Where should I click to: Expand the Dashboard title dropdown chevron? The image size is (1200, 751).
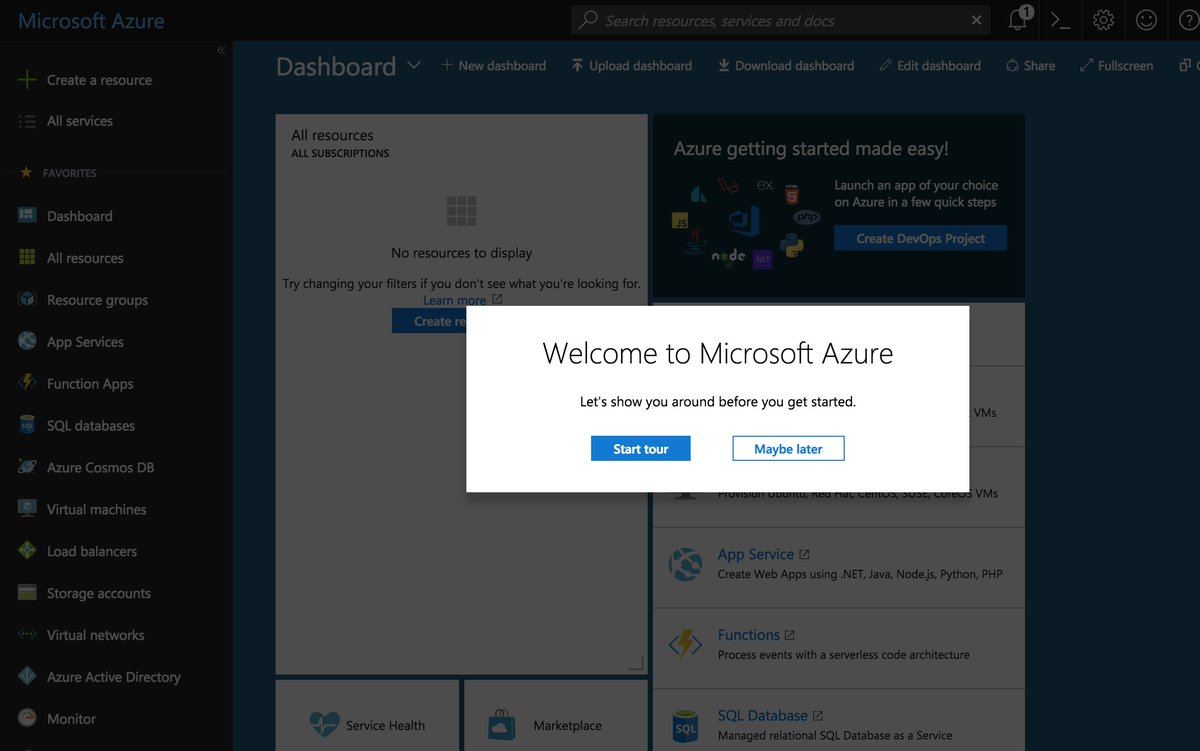coord(414,66)
